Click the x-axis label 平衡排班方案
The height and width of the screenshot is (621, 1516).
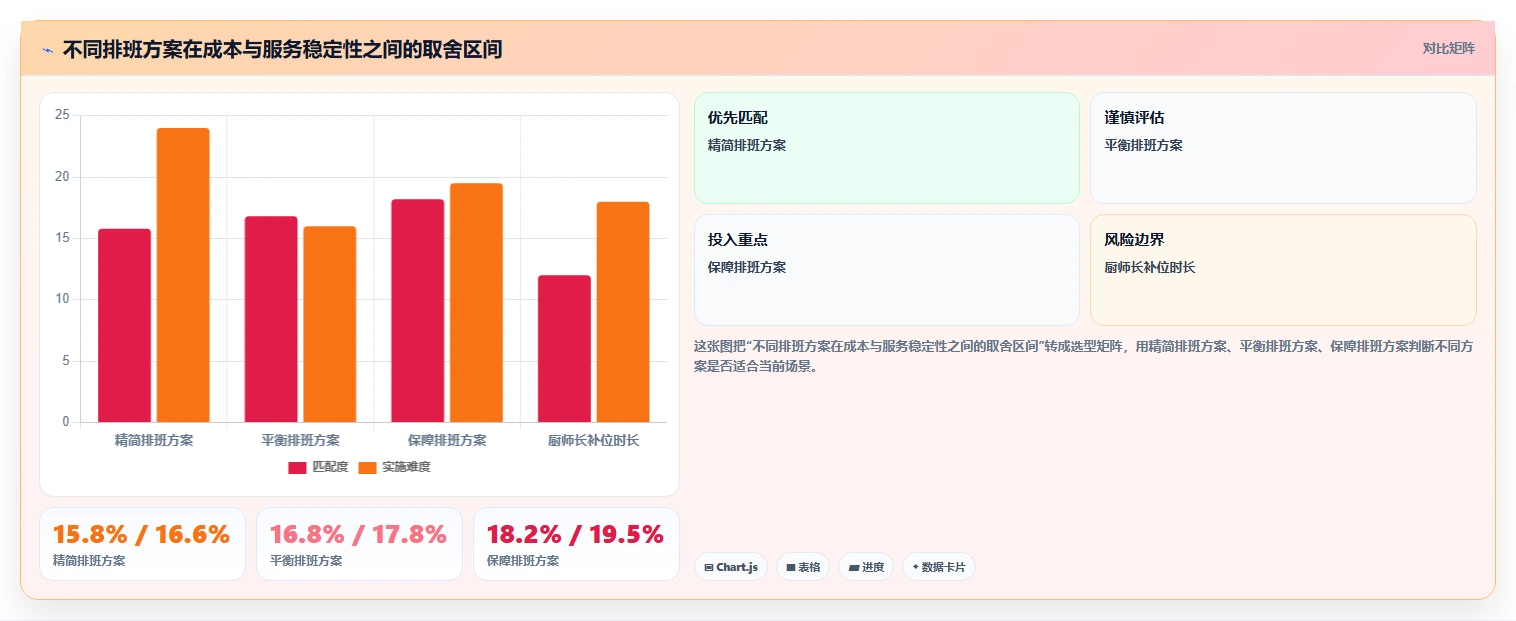pyautogui.click(x=301, y=440)
